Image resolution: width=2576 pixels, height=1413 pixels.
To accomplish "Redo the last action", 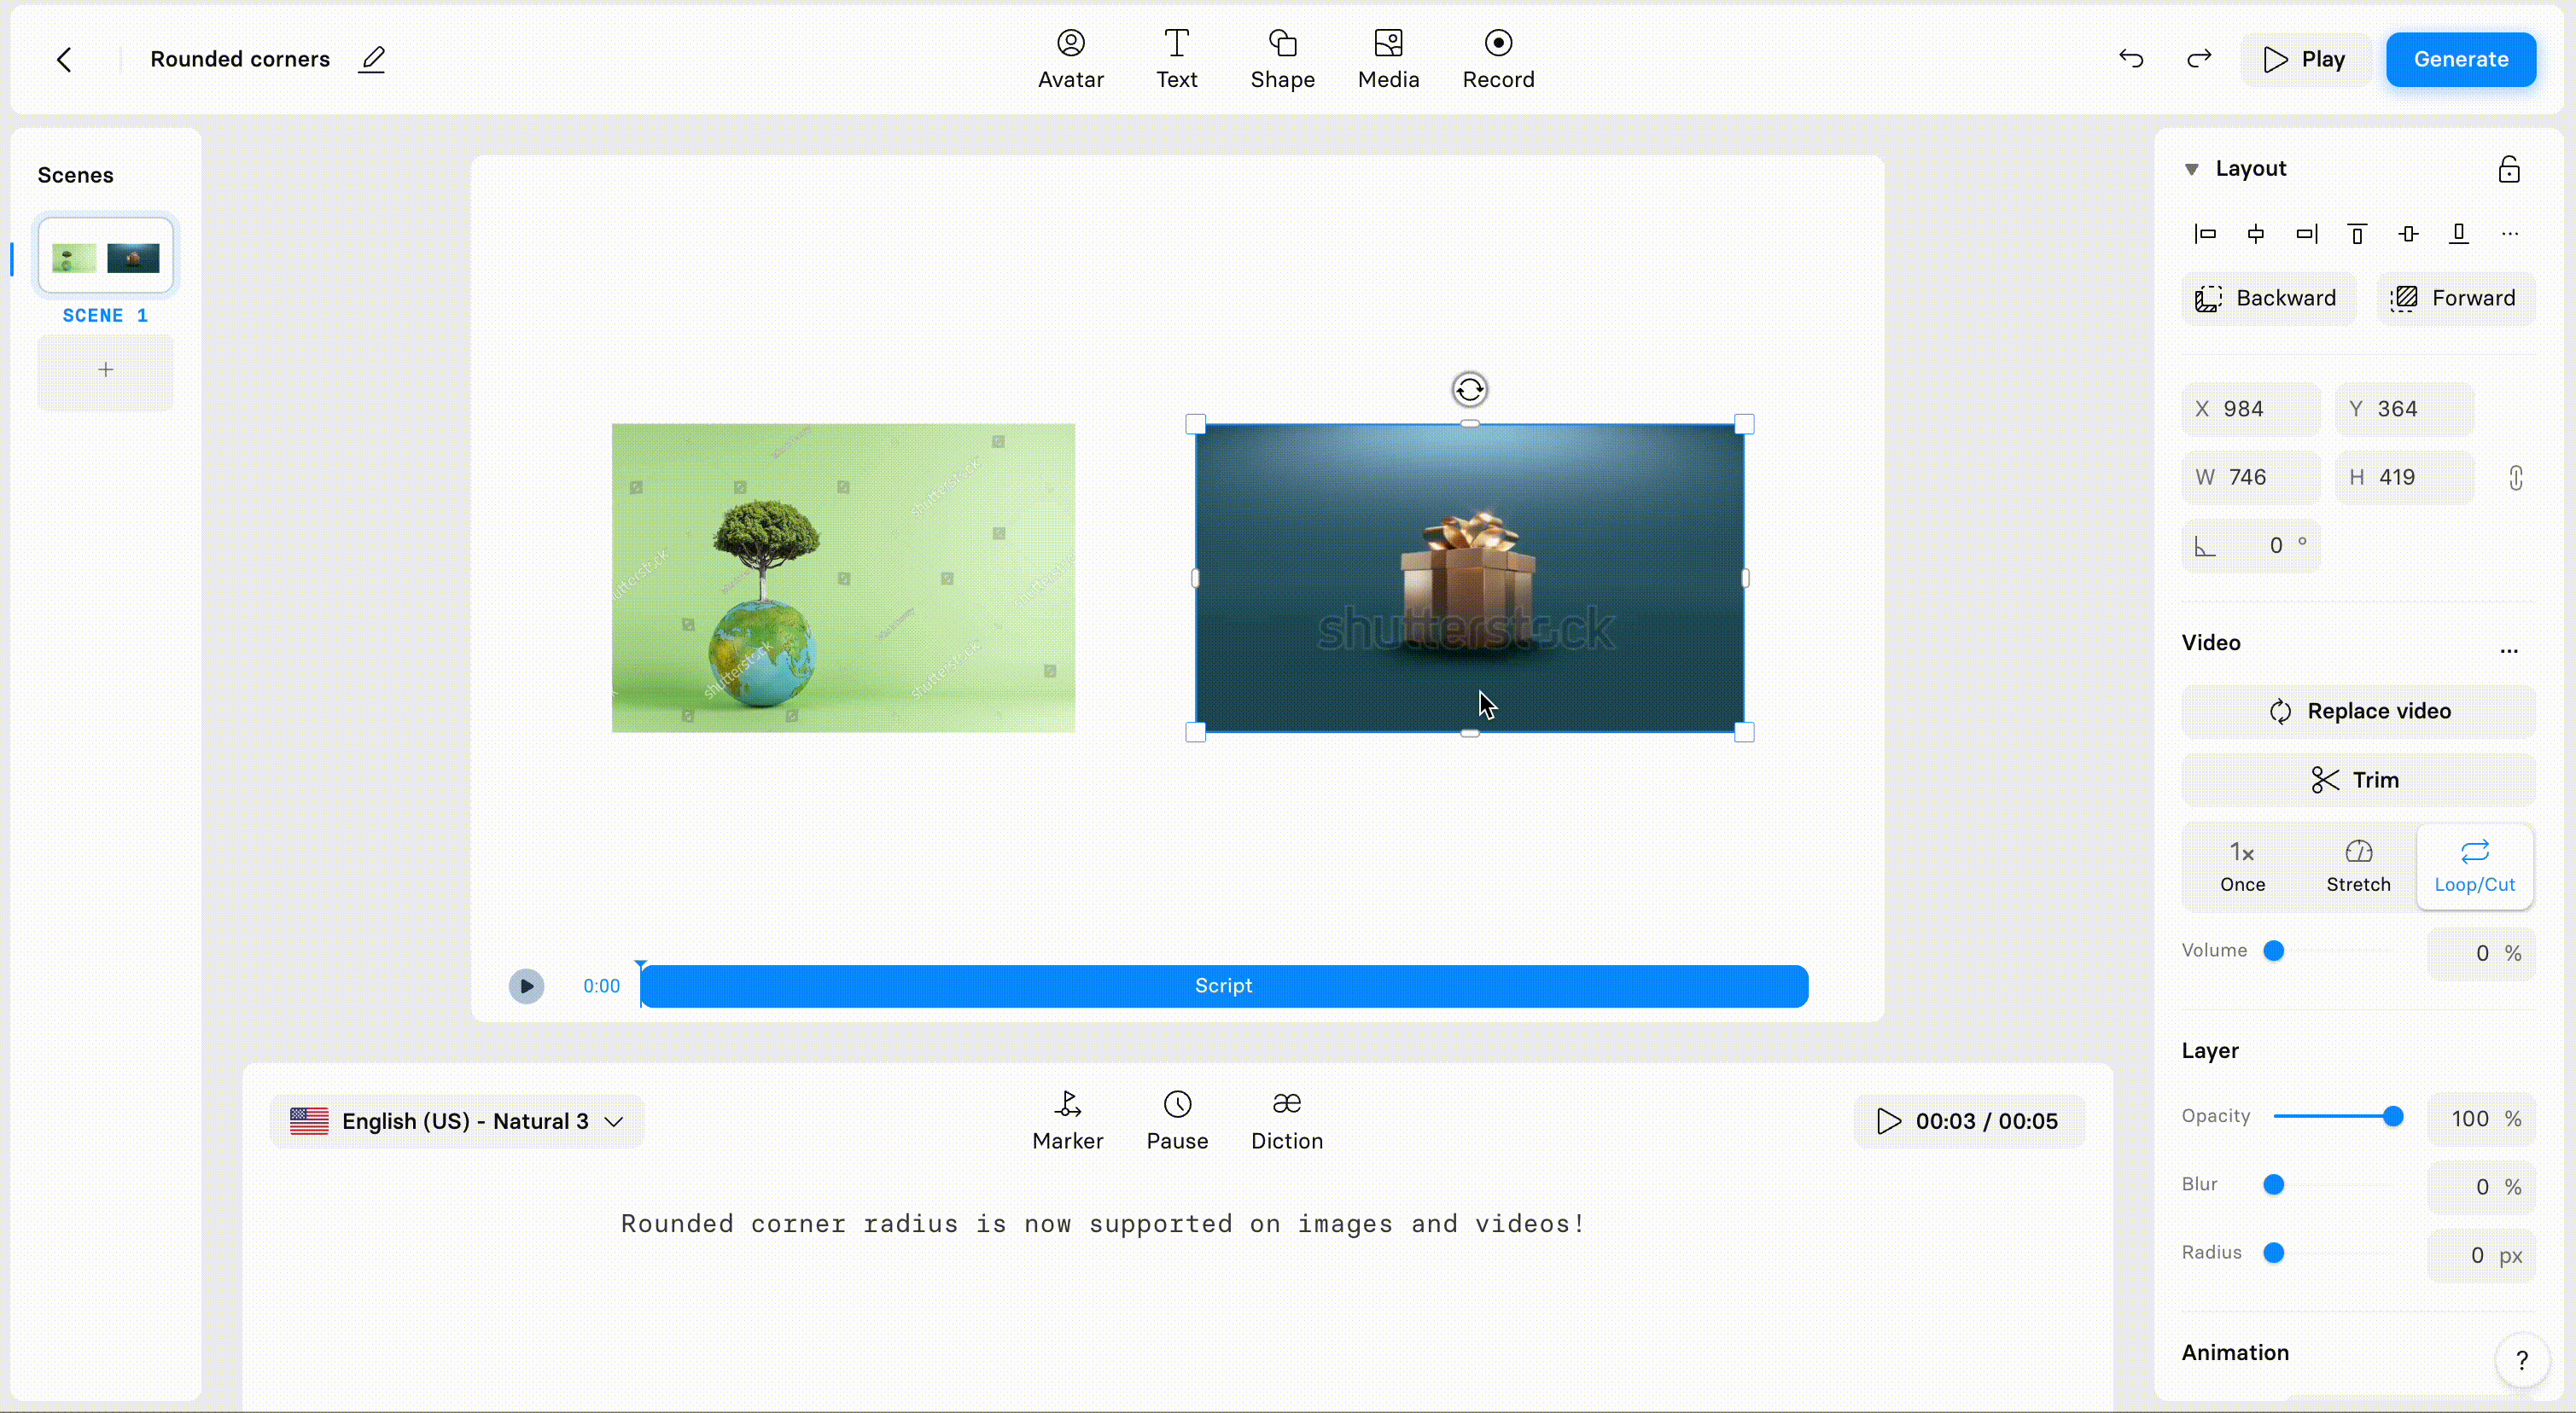I will coord(2199,59).
